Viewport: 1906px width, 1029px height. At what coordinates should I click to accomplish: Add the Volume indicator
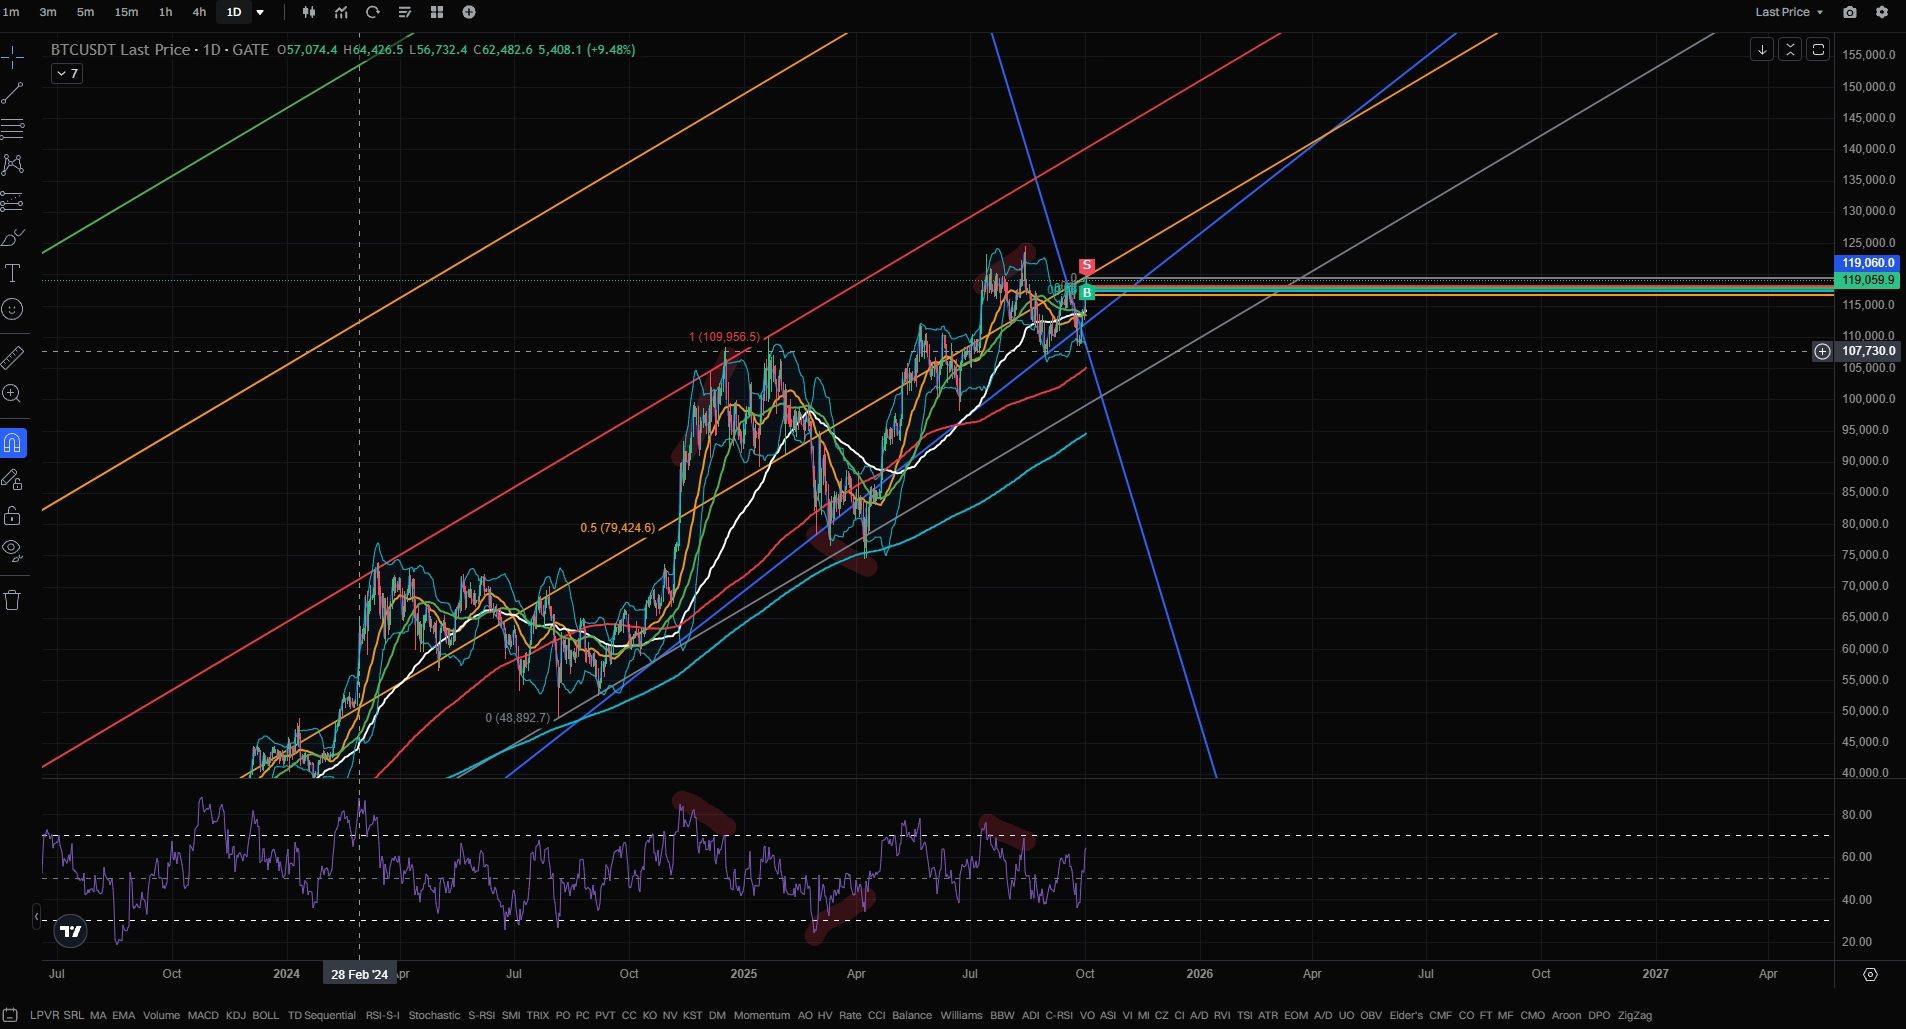[x=161, y=1015]
